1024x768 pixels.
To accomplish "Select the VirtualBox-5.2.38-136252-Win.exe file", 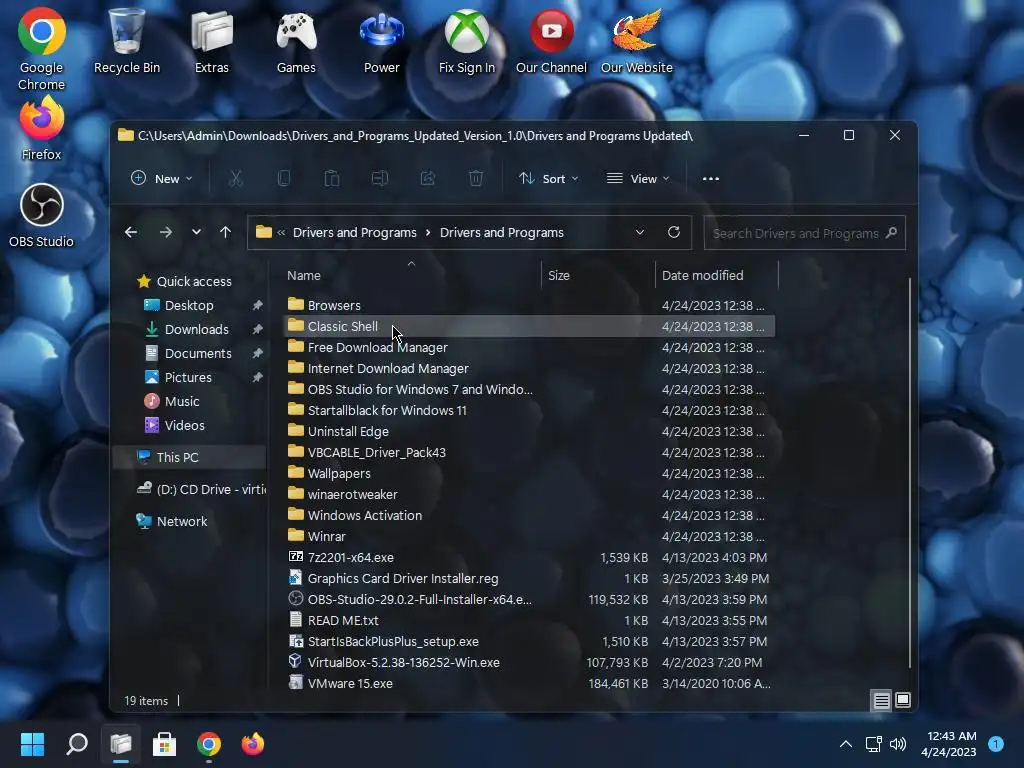I will [530, 662].
